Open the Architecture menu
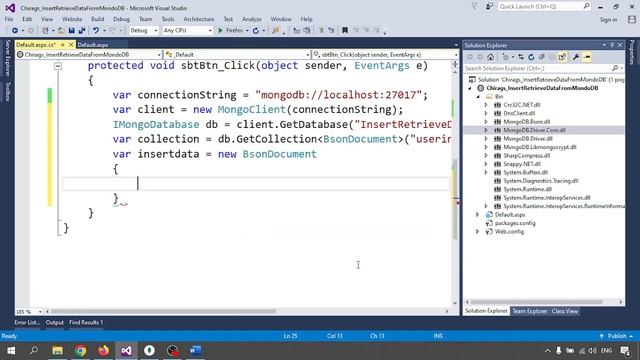The width and height of the screenshot is (640, 360). (x=199, y=19)
